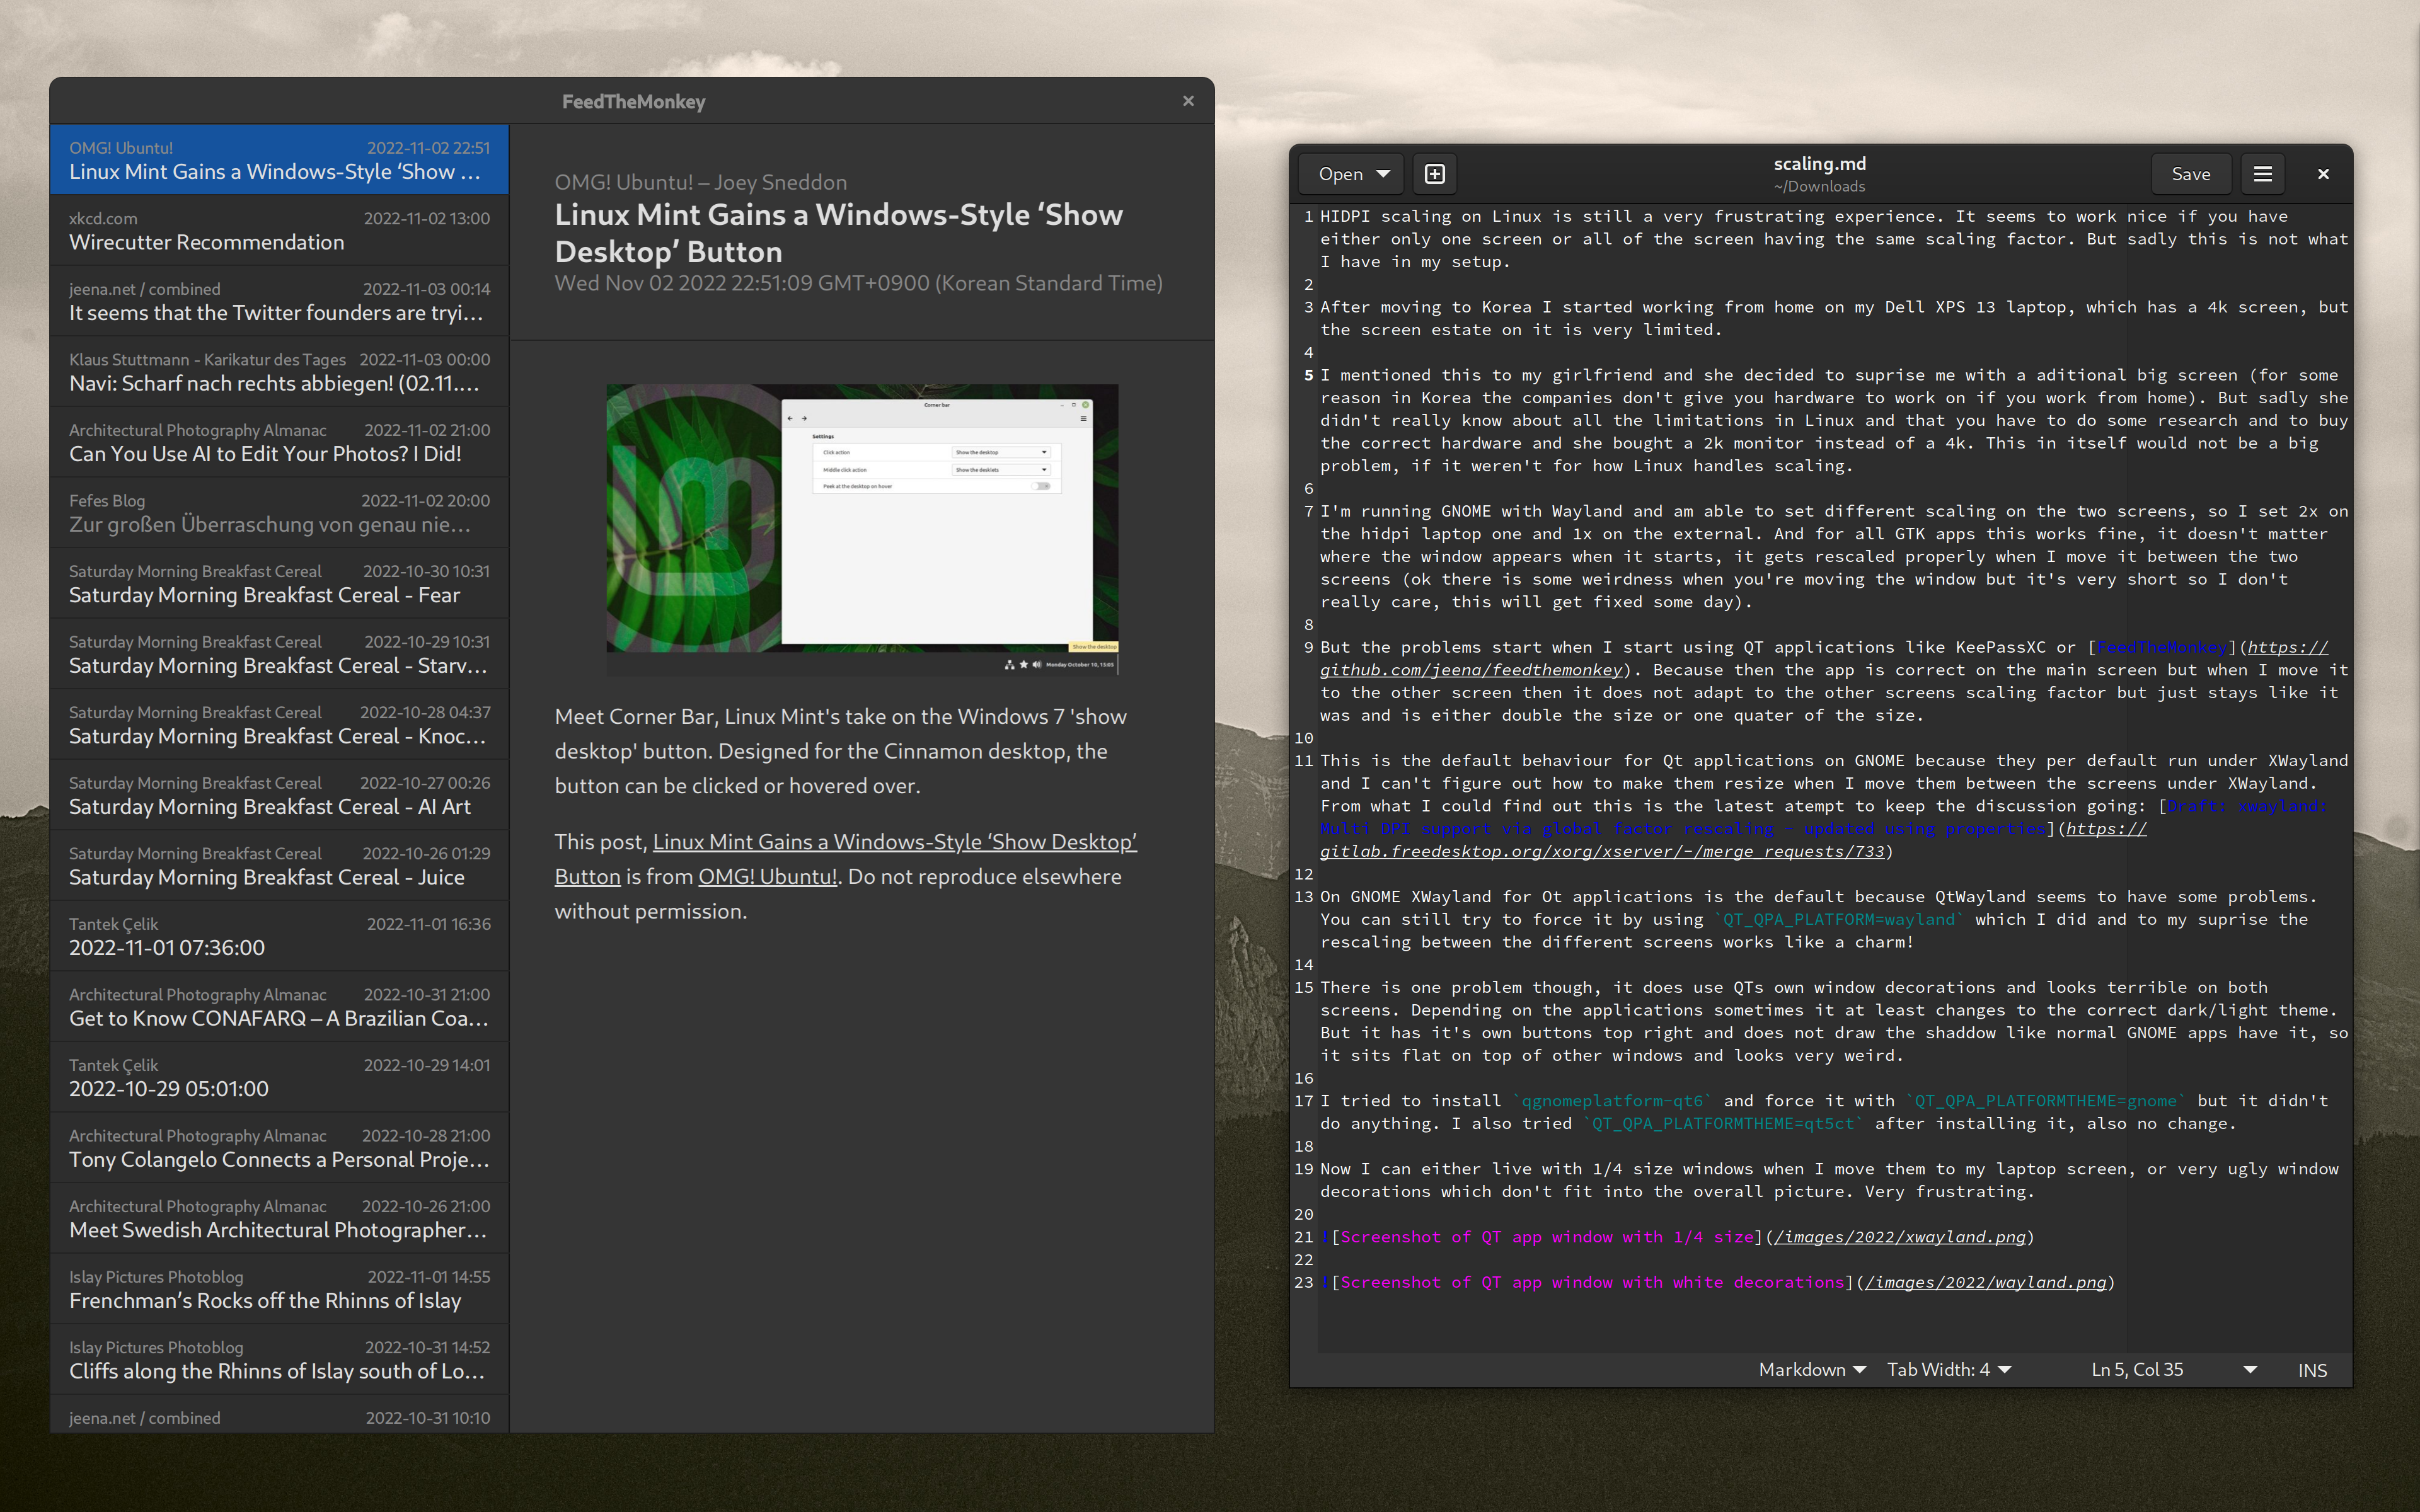Select Frenchman's Rocks off the Rhinns entry
Screen dimensions: 2420x1512
click(x=279, y=1289)
